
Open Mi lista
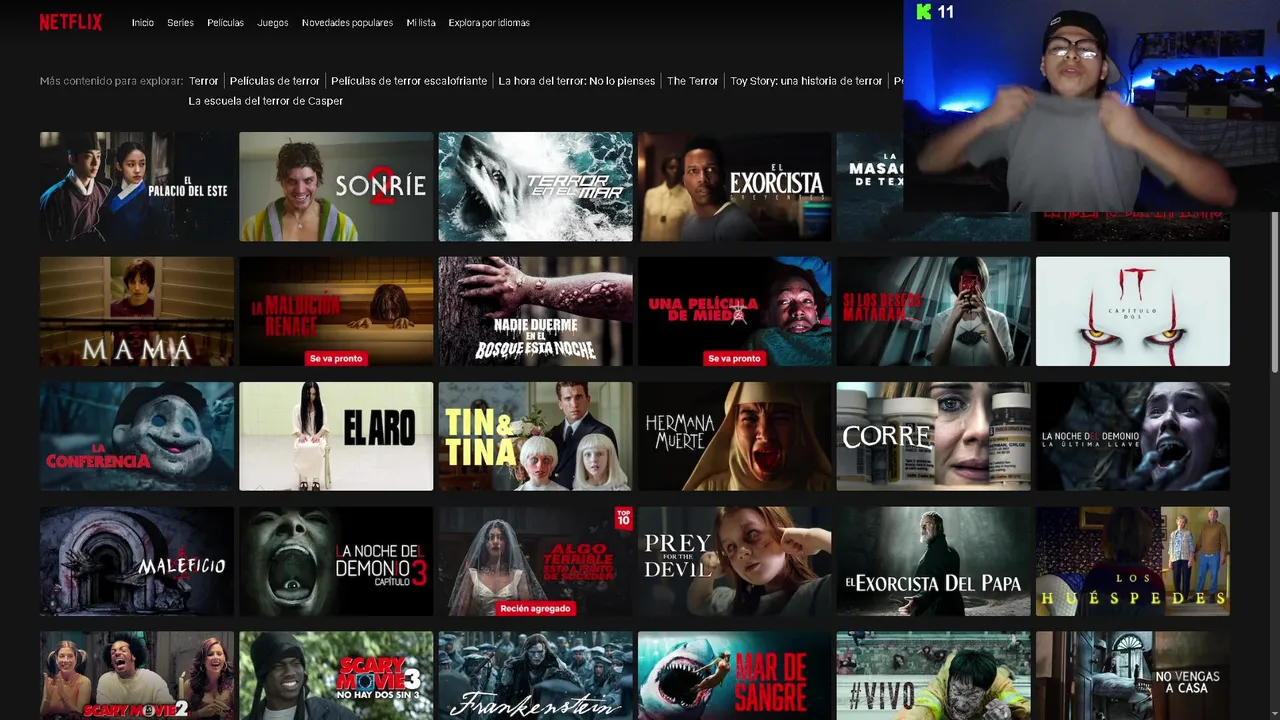(x=421, y=23)
